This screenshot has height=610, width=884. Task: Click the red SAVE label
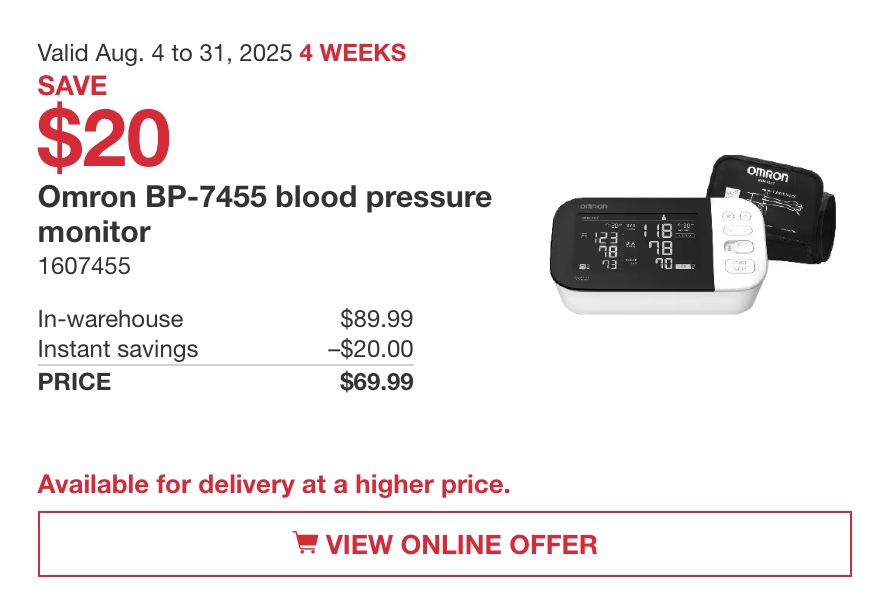(72, 86)
